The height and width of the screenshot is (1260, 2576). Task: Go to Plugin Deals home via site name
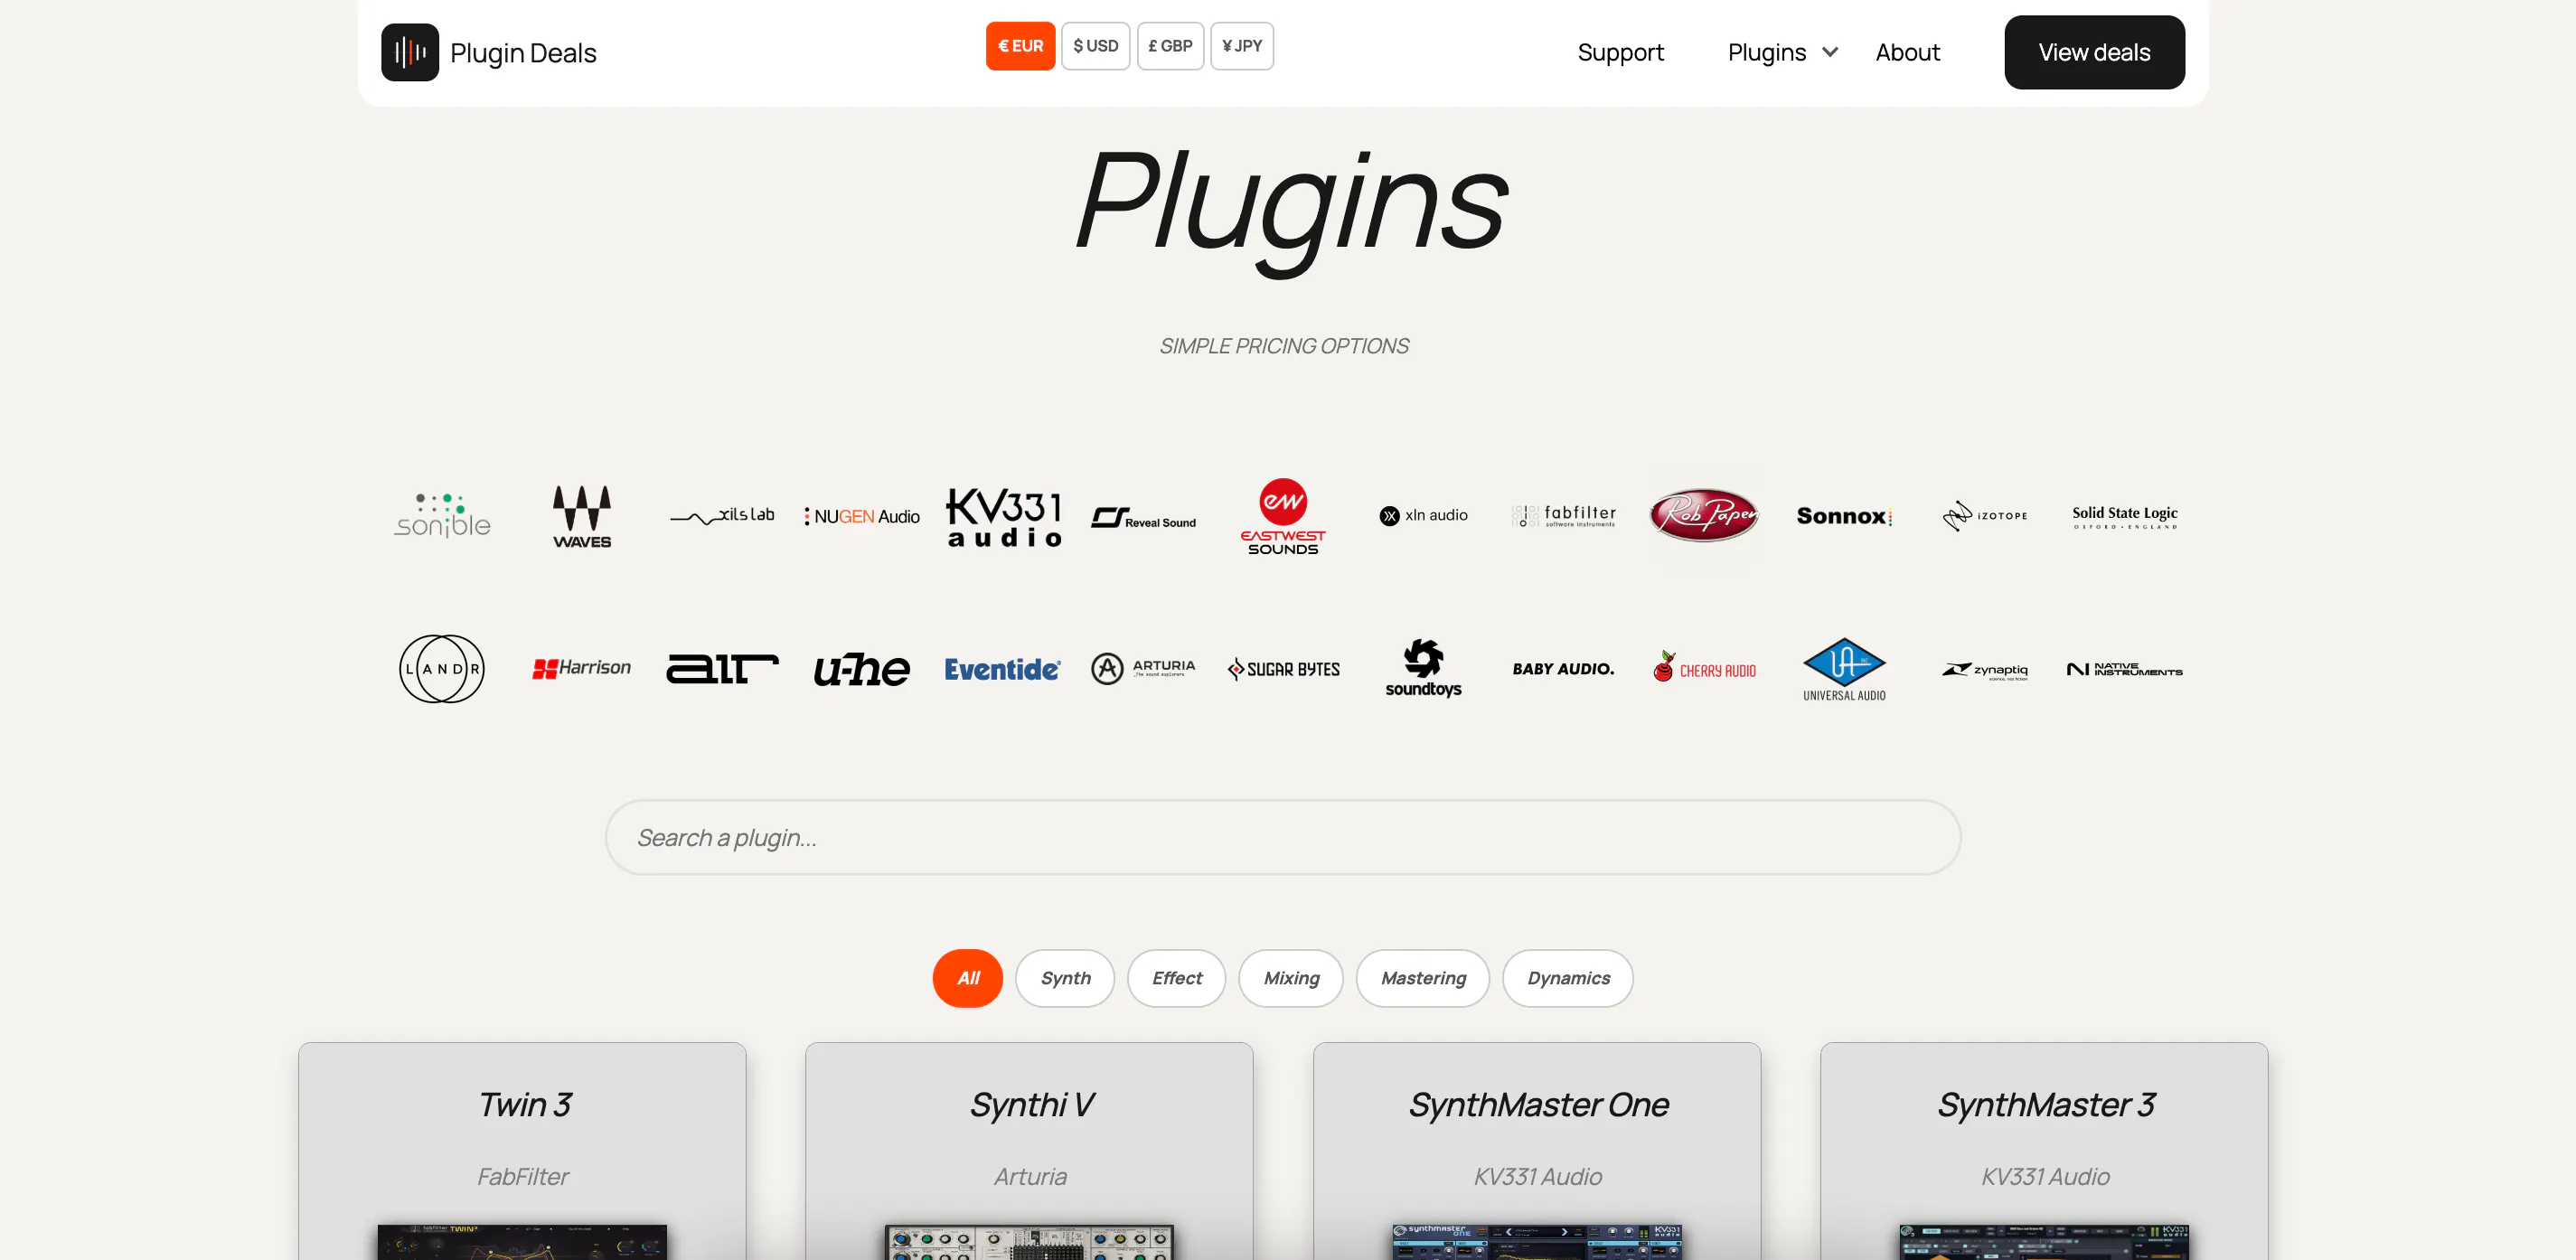point(523,52)
